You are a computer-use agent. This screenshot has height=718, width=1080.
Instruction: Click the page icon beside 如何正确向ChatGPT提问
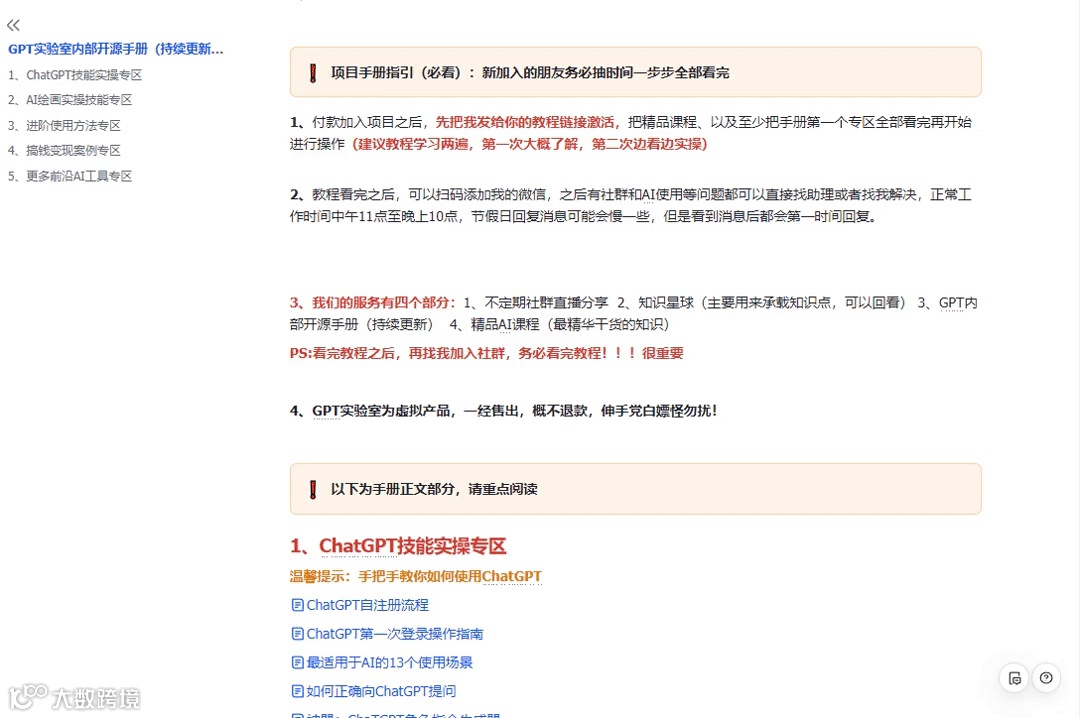coord(297,690)
